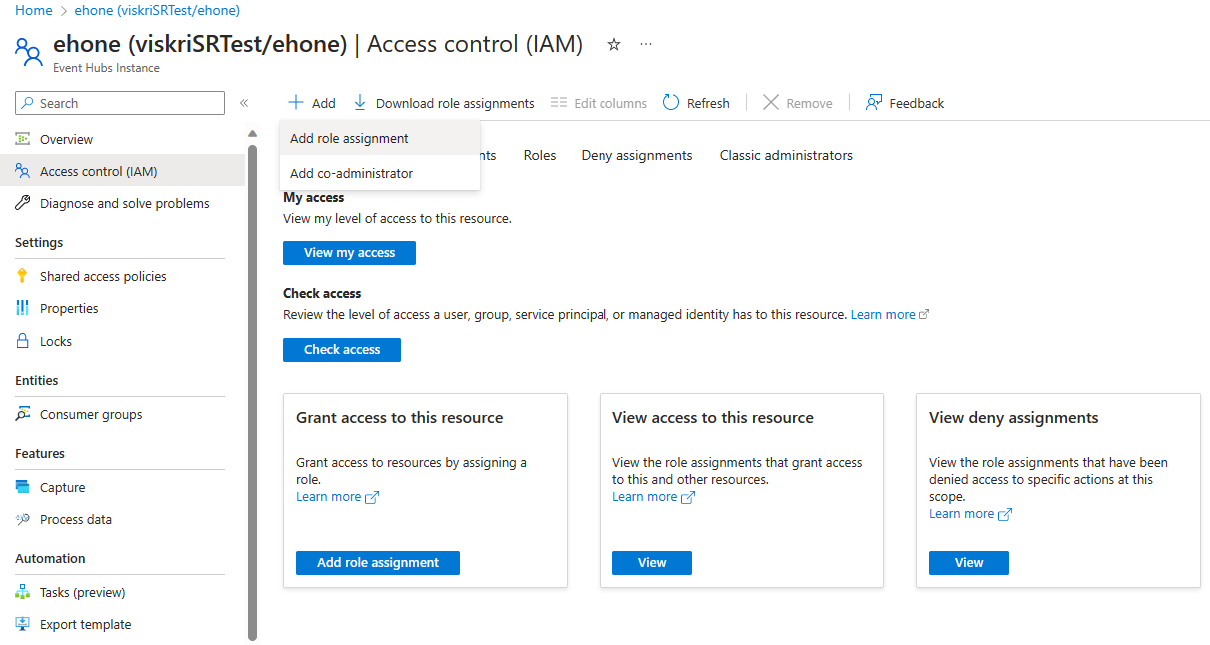This screenshot has width=1210, height=645.
Task: Click the favorite star icon beside title
Action: click(614, 44)
